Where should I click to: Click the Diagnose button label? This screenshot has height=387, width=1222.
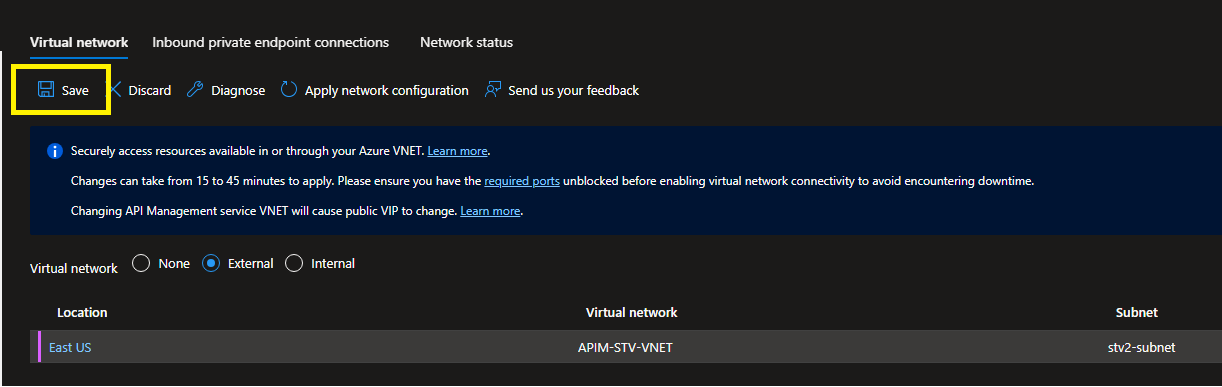[x=238, y=90]
